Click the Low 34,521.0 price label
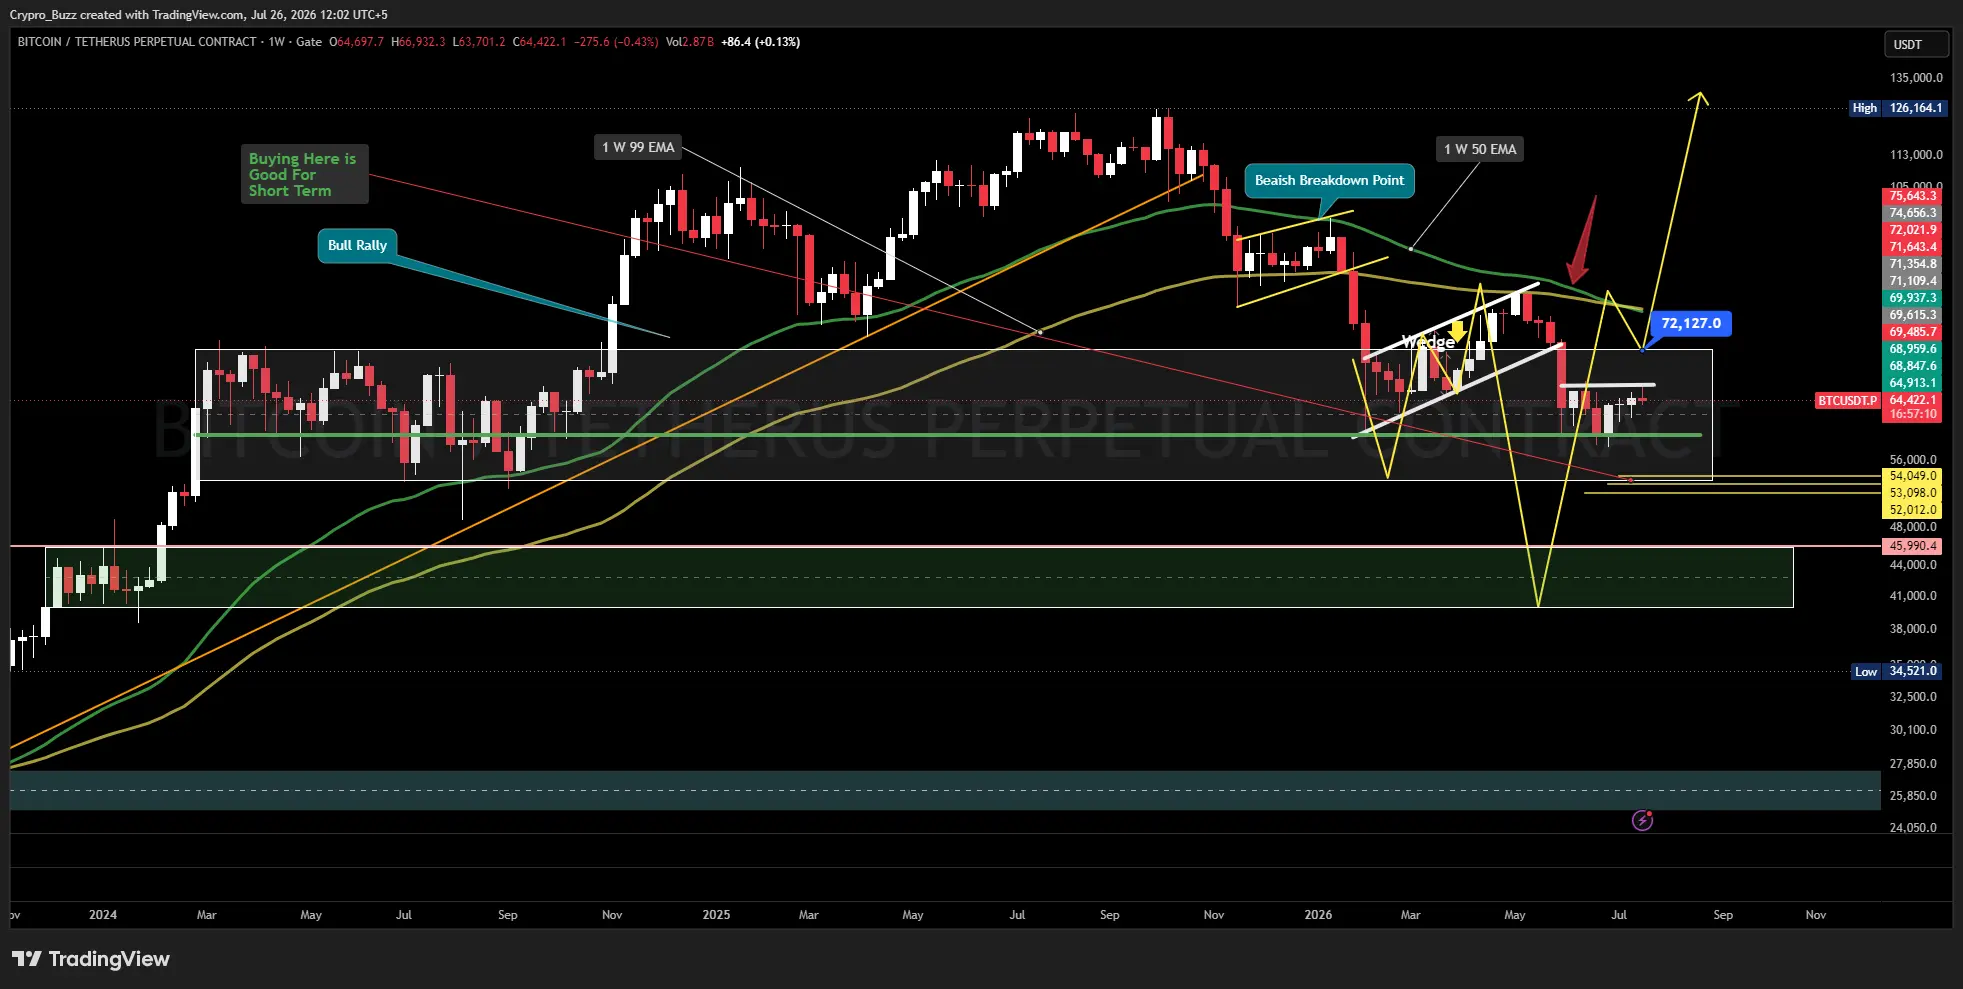 (1898, 671)
